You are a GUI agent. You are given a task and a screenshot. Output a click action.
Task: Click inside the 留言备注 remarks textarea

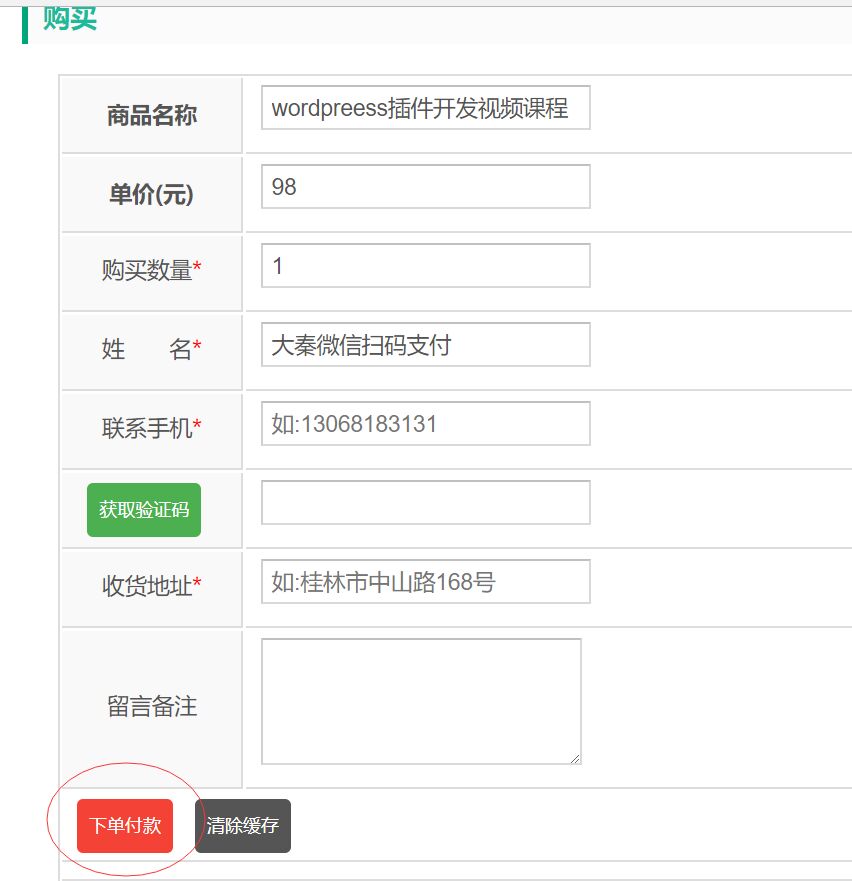pyautogui.click(x=421, y=701)
